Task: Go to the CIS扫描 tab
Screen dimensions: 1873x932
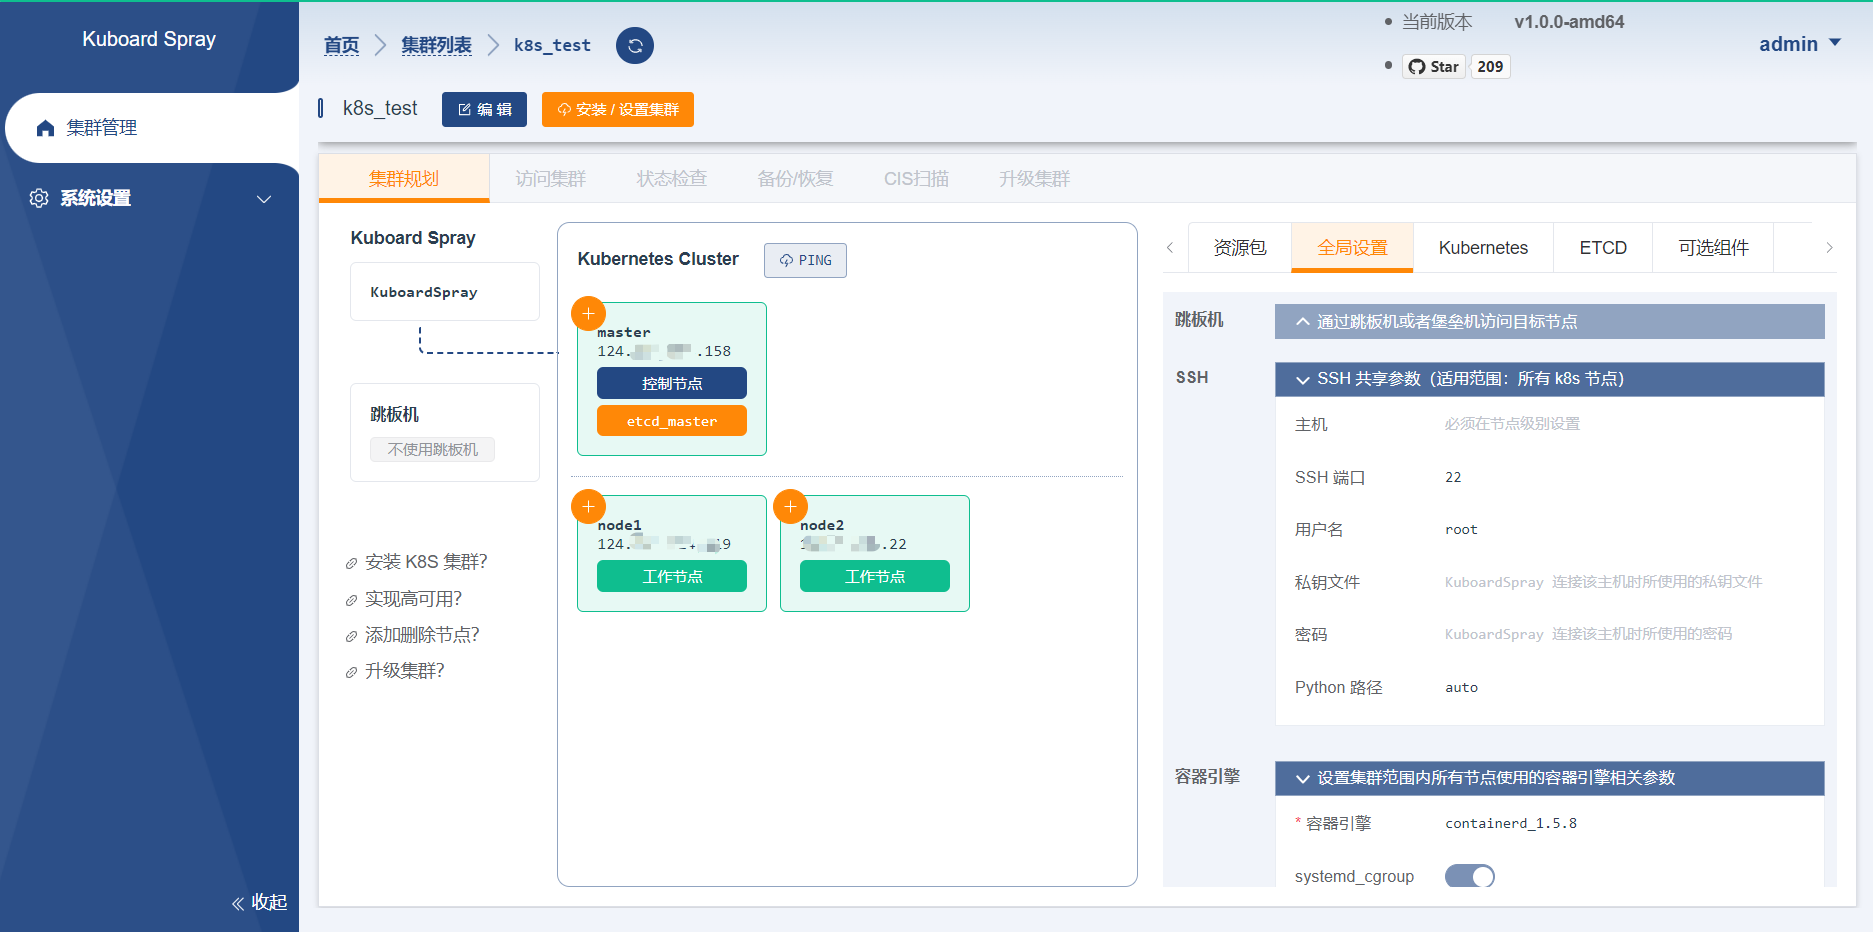Action: 916,179
